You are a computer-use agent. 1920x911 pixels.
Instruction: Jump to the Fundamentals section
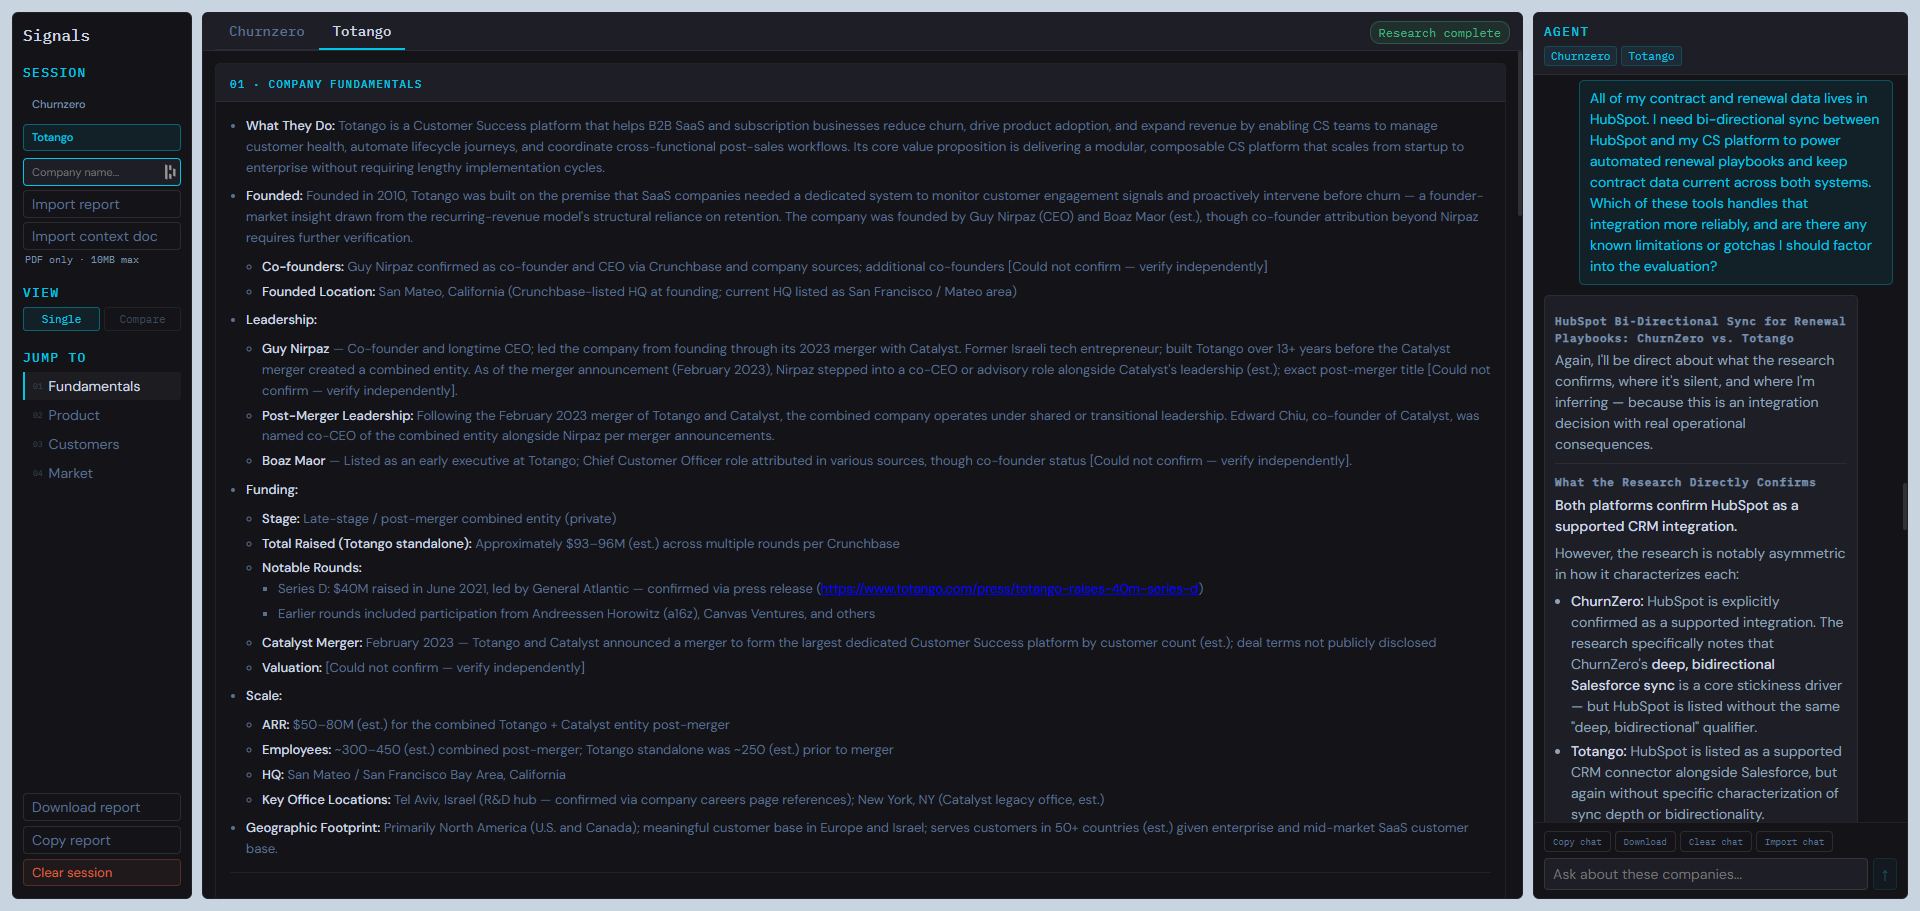click(101, 386)
